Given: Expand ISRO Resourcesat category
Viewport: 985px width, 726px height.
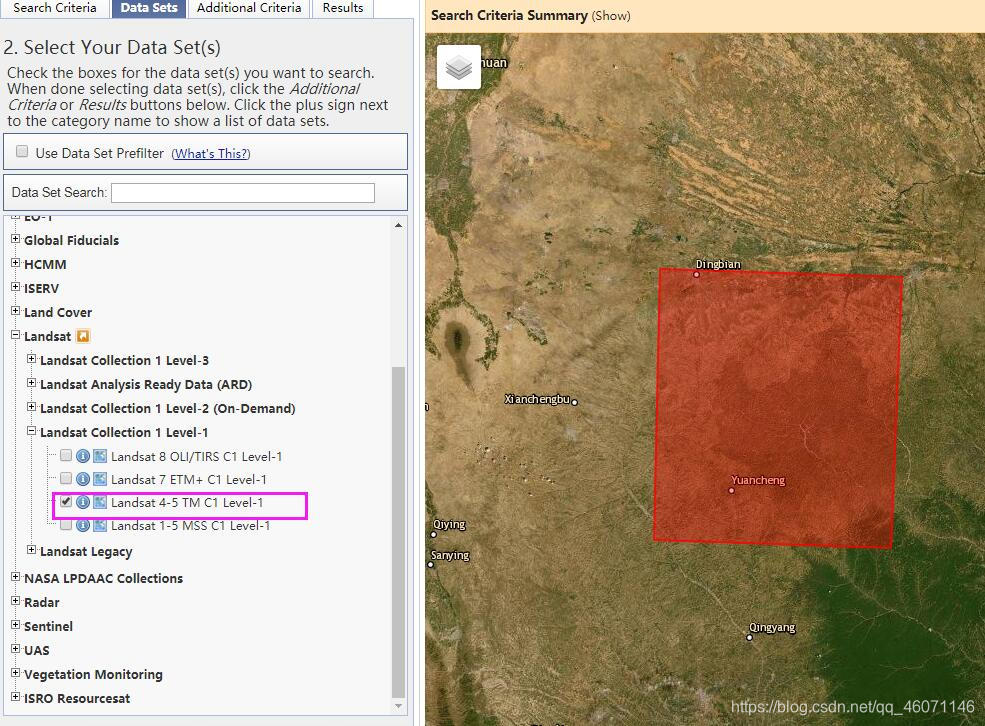Looking at the screenshot, I should 16,696.
